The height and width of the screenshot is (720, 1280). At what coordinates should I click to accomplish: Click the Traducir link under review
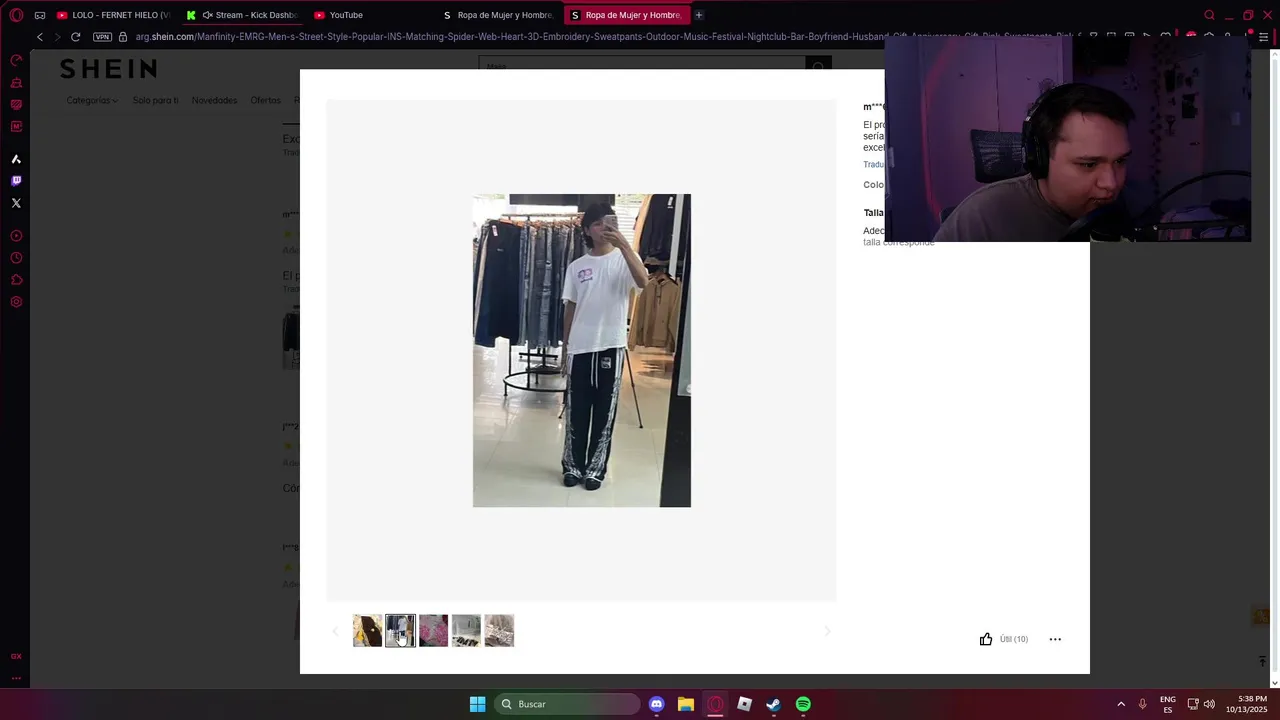(x=873, y=164)
